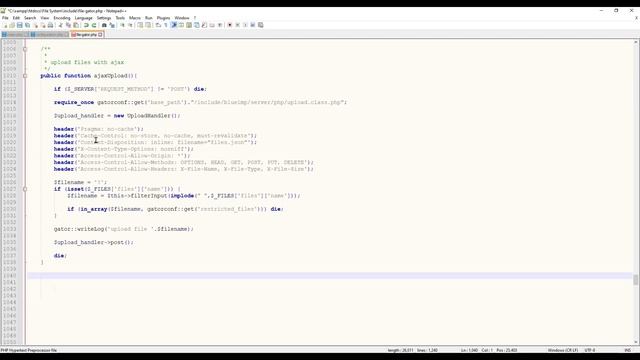Open the Plugins menu
Image resolution: width=640 pixels, height=360 pixels.
[x=163, y=18]
